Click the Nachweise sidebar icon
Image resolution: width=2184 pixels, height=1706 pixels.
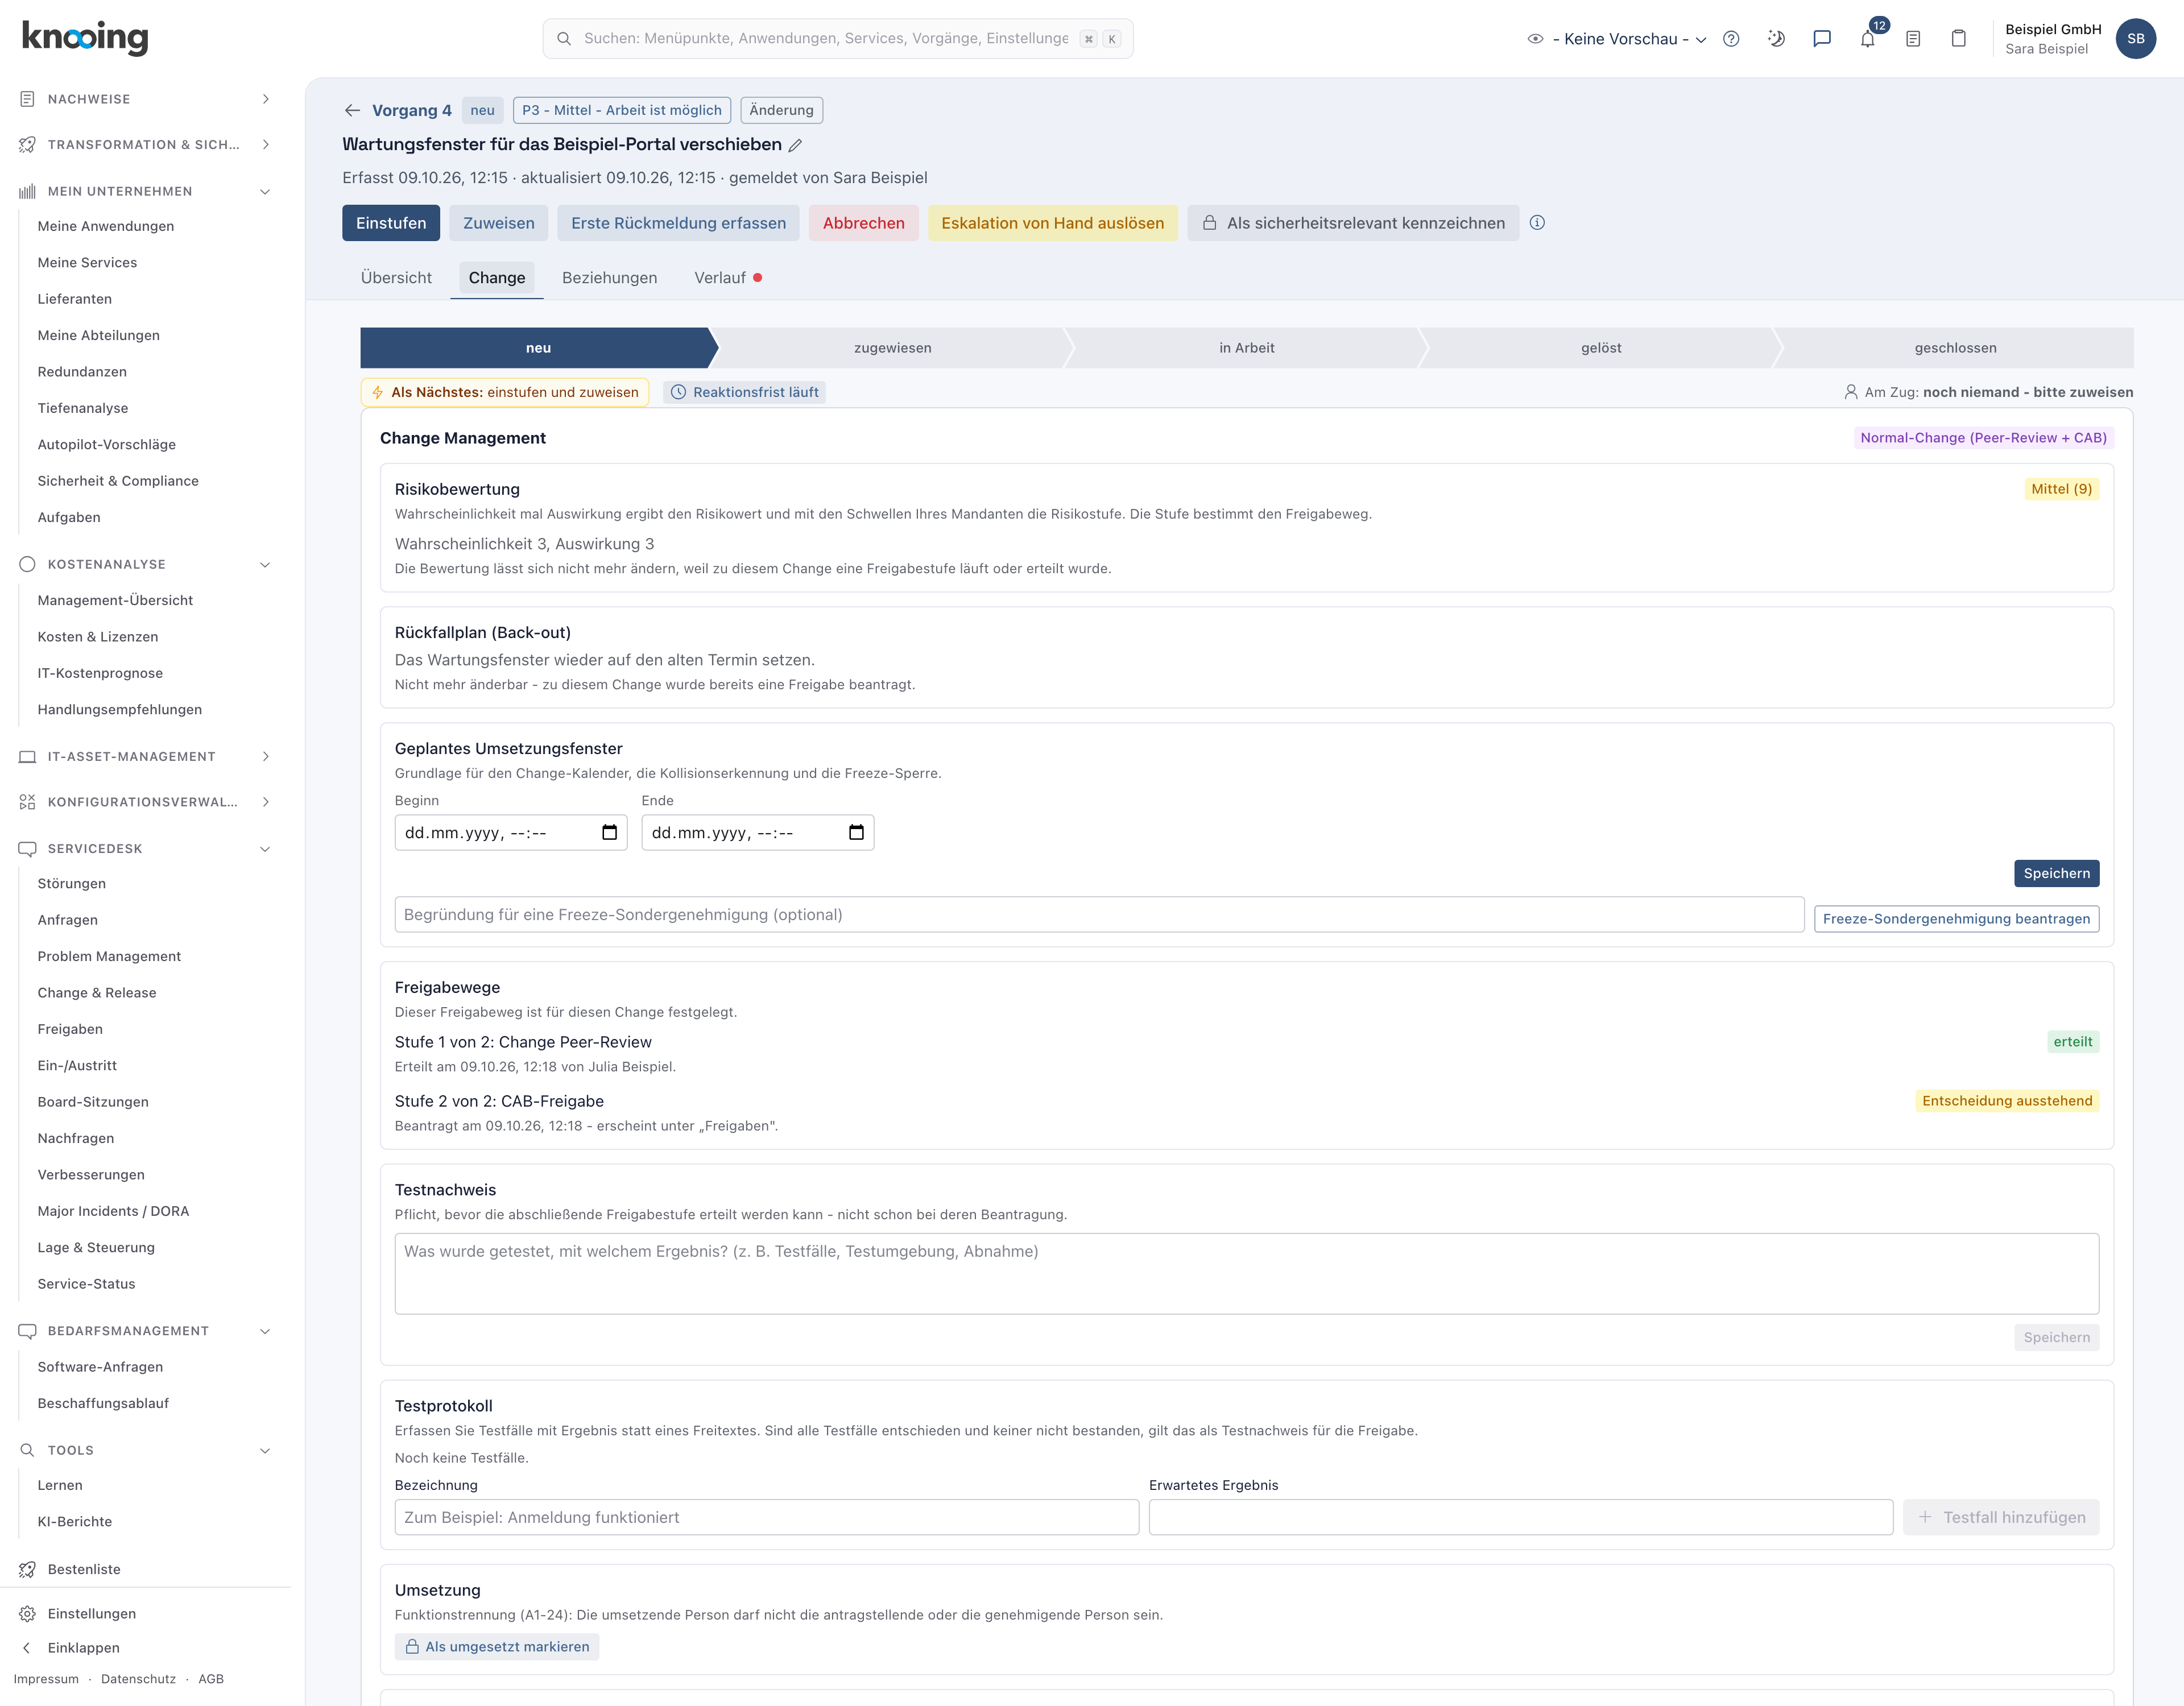pyautogui.click(x=27, y=99)
